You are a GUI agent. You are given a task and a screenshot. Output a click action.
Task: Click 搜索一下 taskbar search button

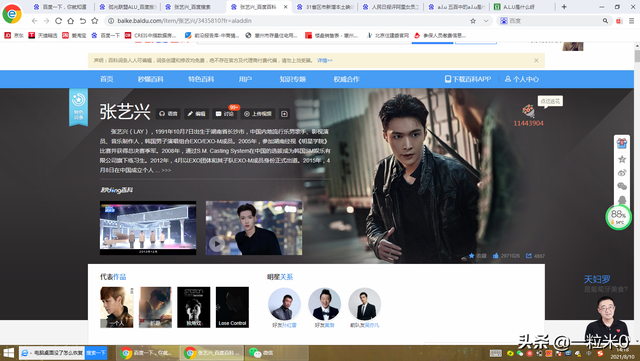(96, 353)
